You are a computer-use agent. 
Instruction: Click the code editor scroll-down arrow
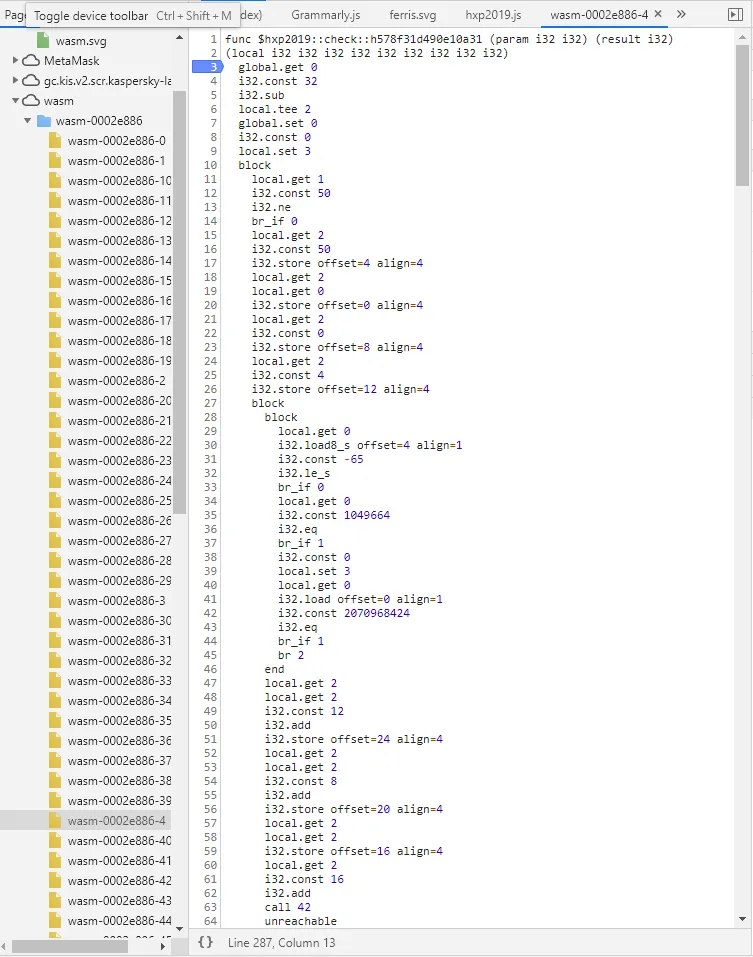742,919
